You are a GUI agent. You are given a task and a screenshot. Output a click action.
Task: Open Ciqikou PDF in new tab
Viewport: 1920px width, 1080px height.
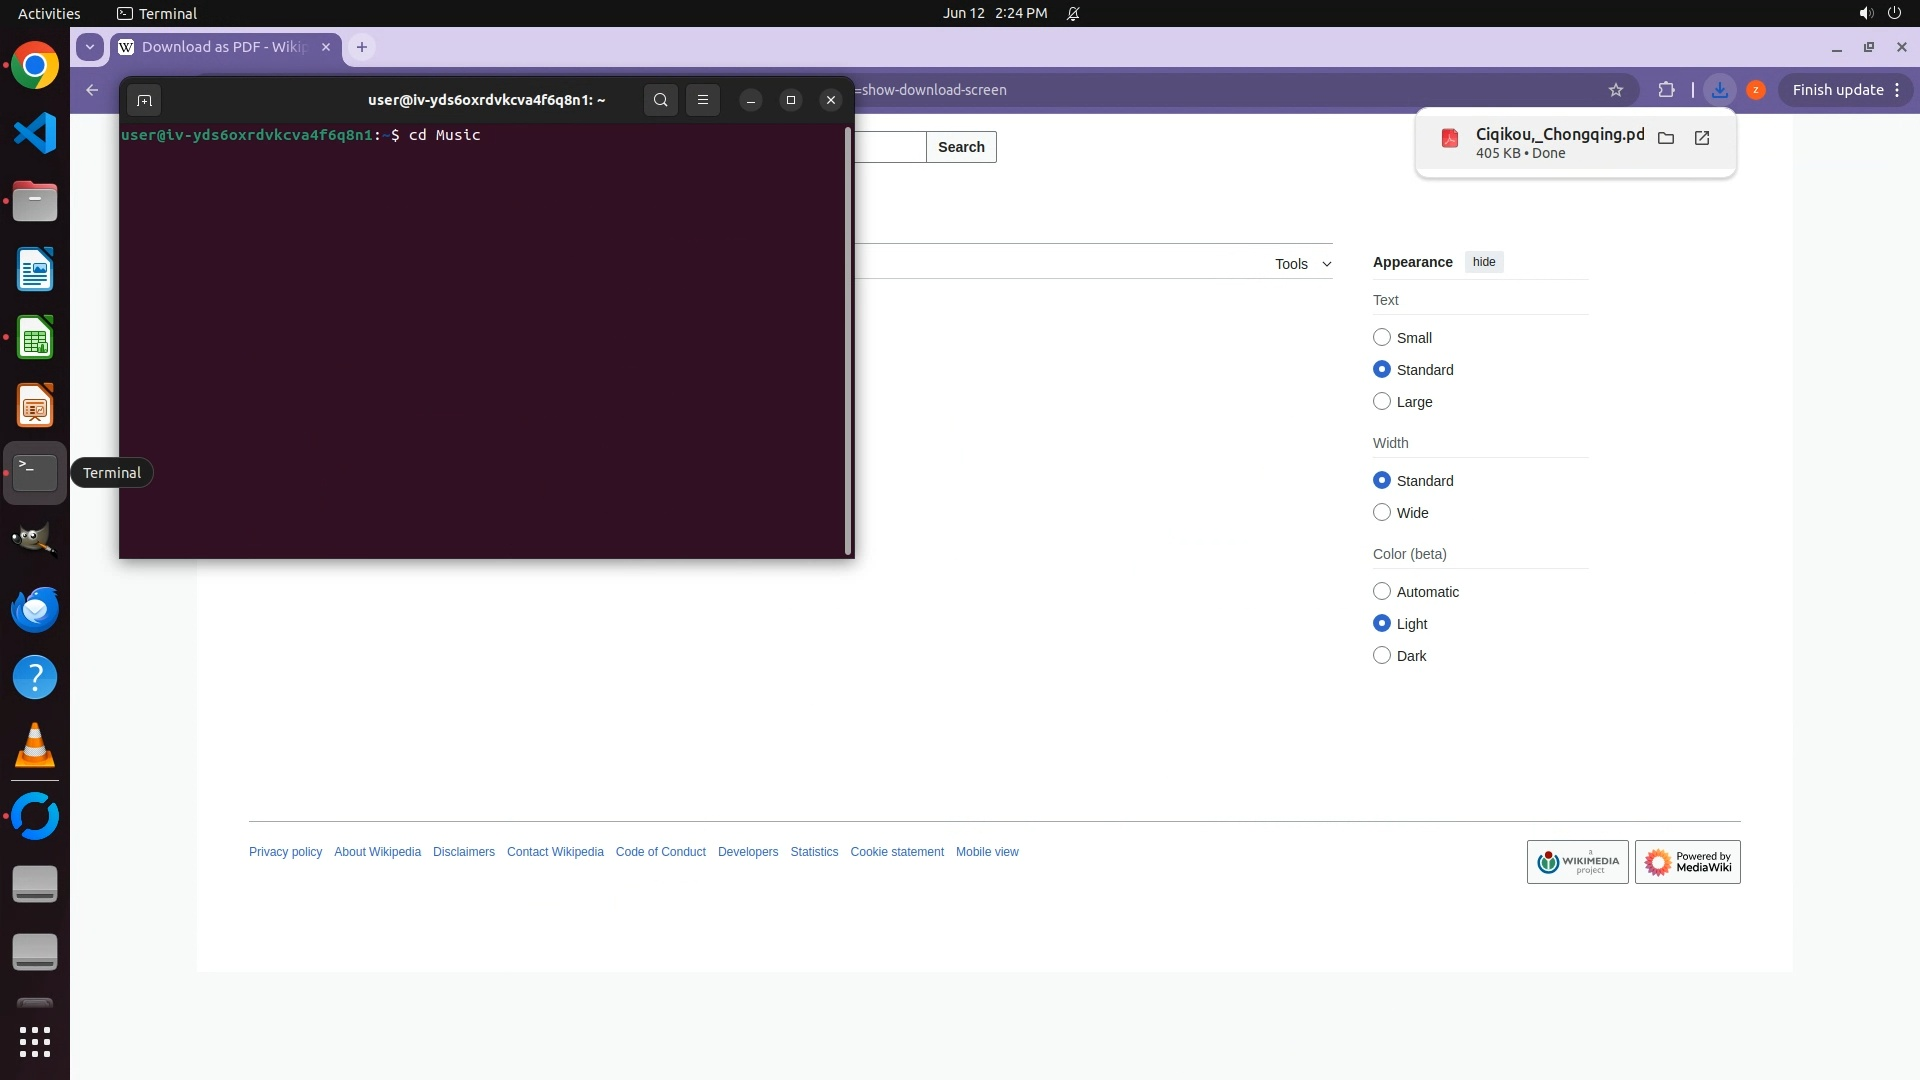coord(1702,138)
